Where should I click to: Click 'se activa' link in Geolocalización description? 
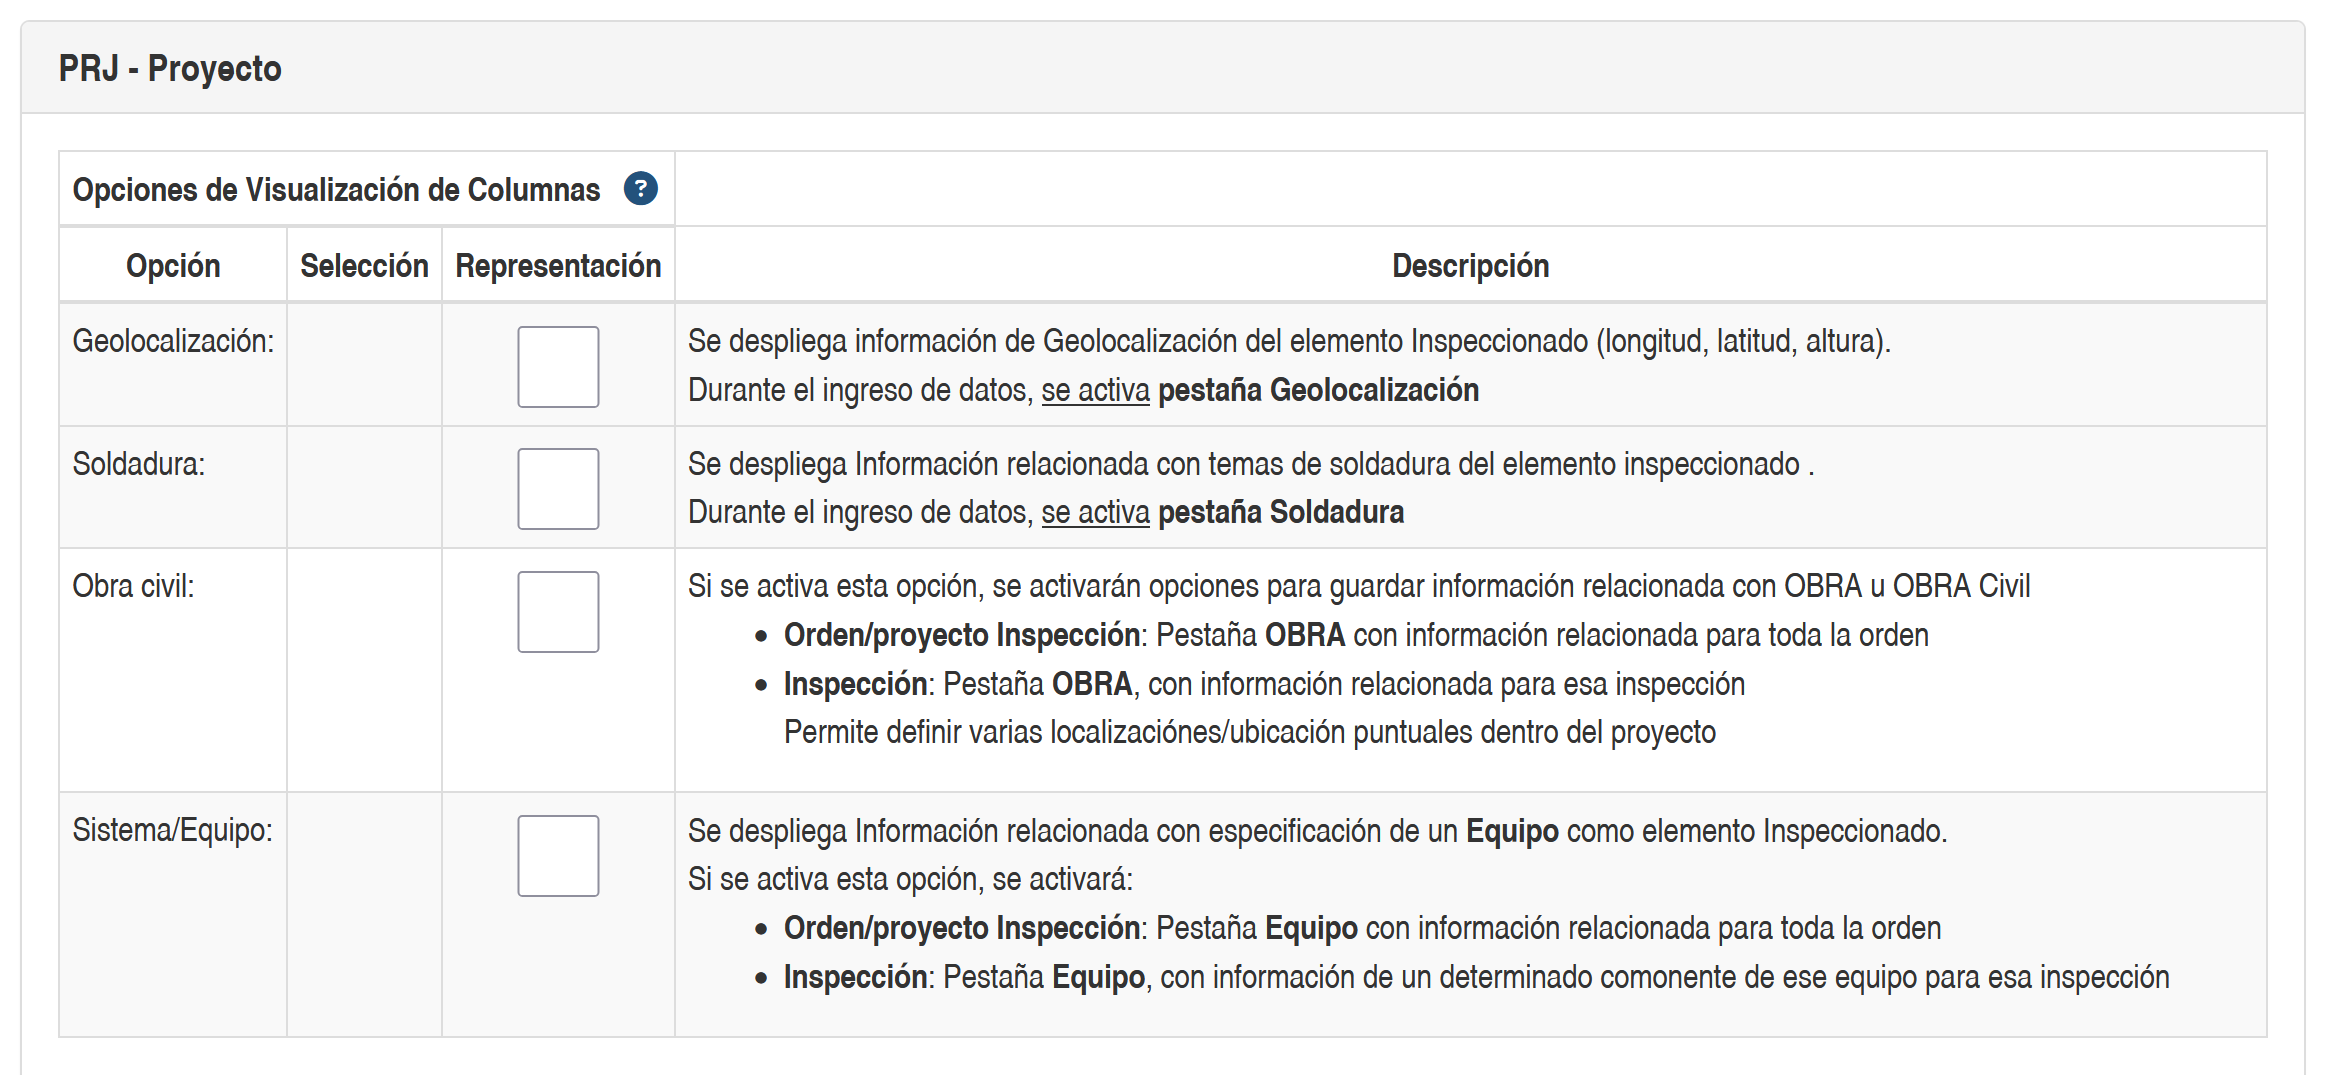pyautogui.click(x=1095, y=390)
